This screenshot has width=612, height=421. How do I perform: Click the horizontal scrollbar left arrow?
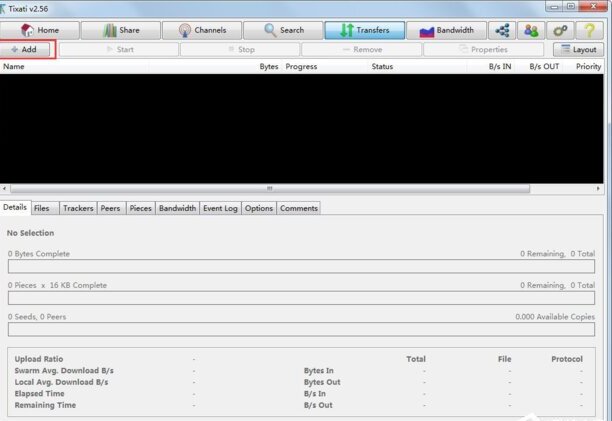pyautogui.click(x=4, y=188)
